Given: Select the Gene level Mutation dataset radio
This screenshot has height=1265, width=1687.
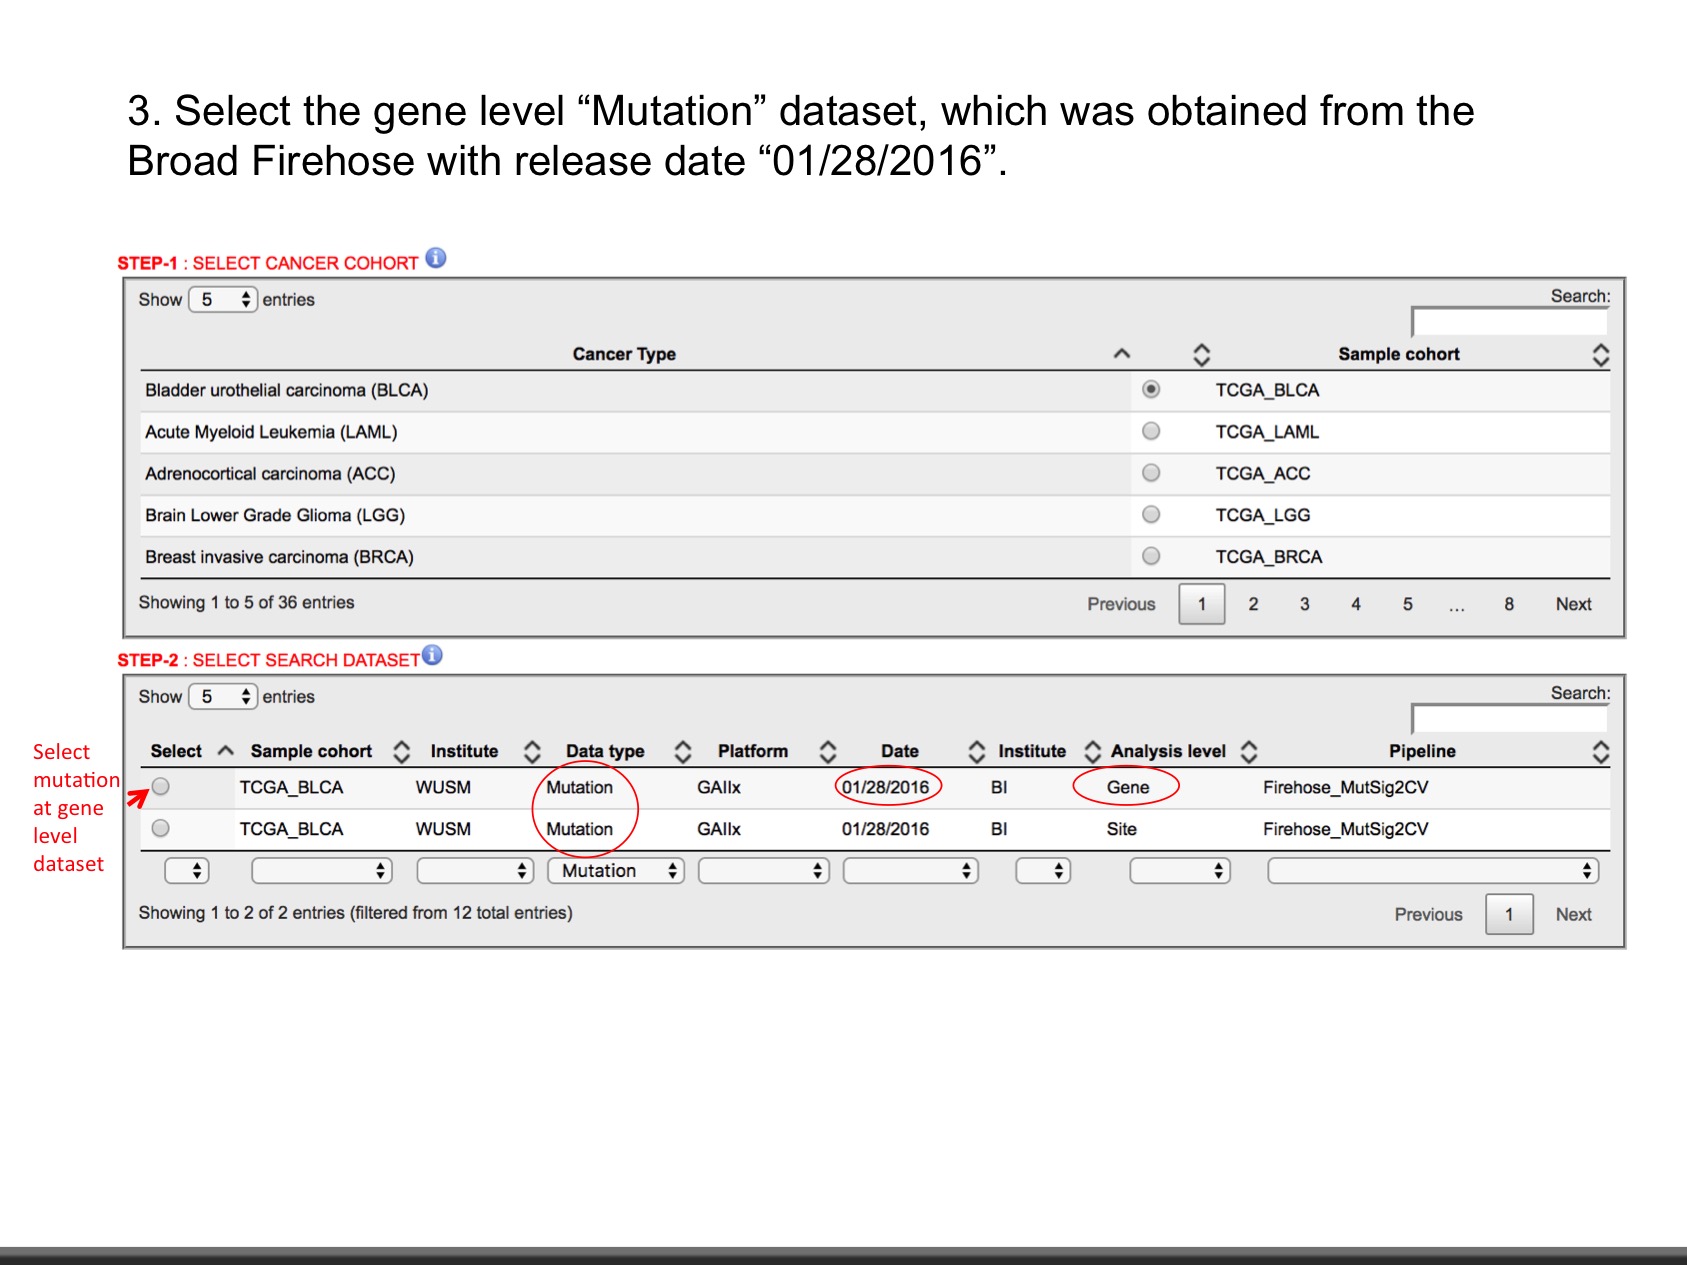Looking at the screenshot, I should (x=161, y=787).
